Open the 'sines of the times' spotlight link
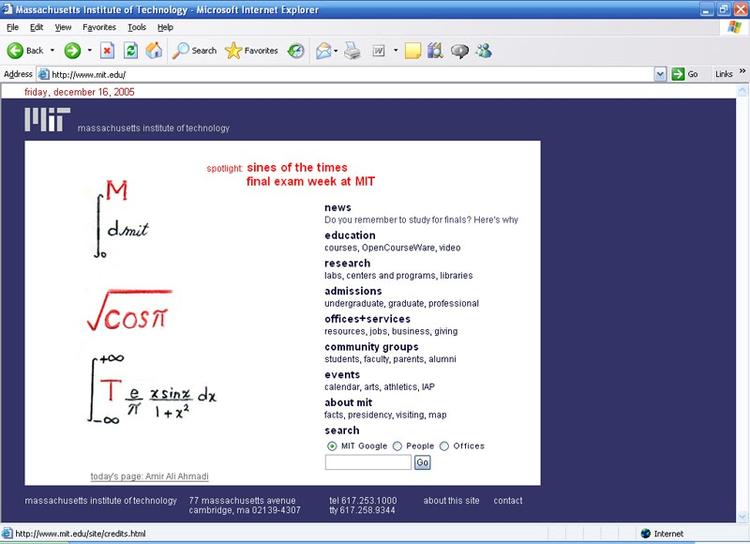The image size is (750, 544). coord(297,167)
